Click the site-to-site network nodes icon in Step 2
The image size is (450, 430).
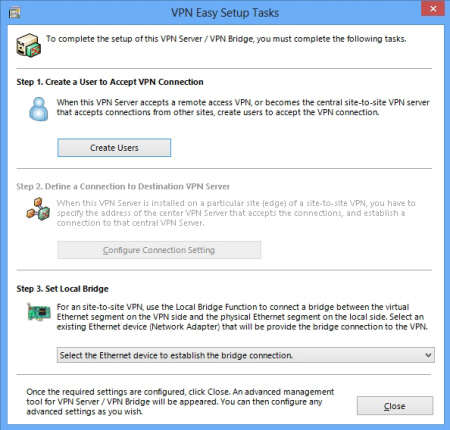click(x=38, y=209)
